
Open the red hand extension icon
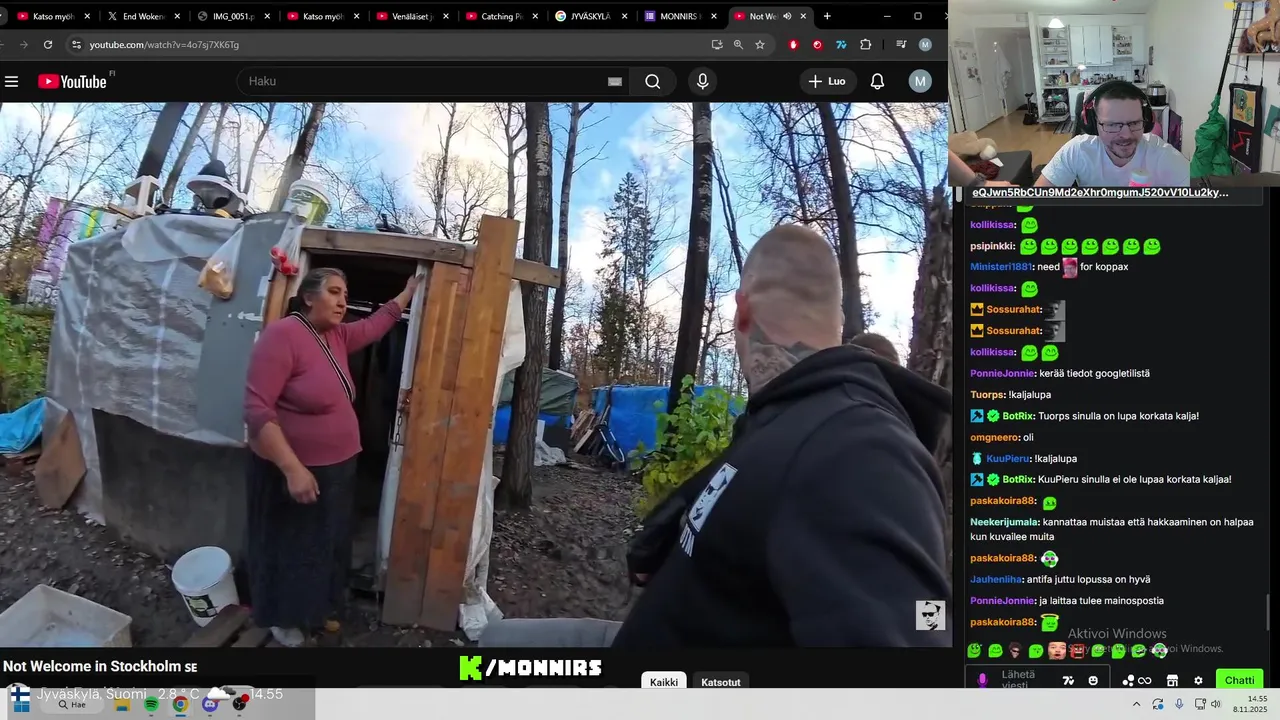(x=794, y=44)
